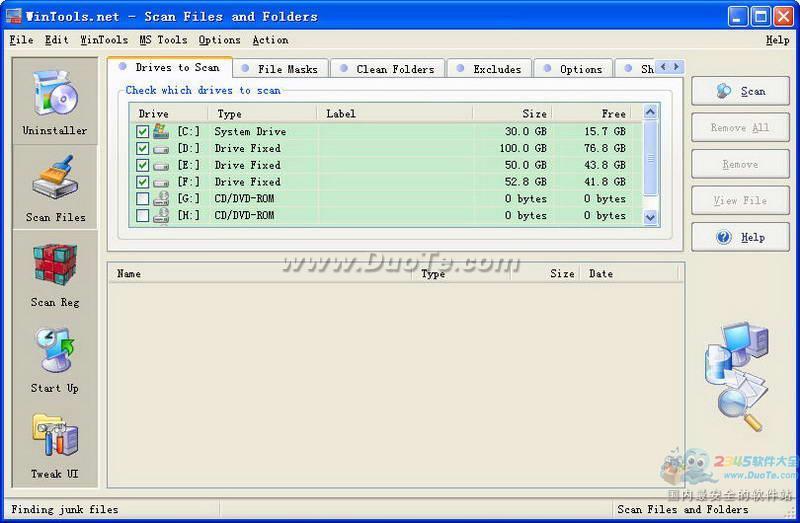Viewport: 800px width, 523px height.
Task: Sort drives by the Free column header
Action: 592,113
